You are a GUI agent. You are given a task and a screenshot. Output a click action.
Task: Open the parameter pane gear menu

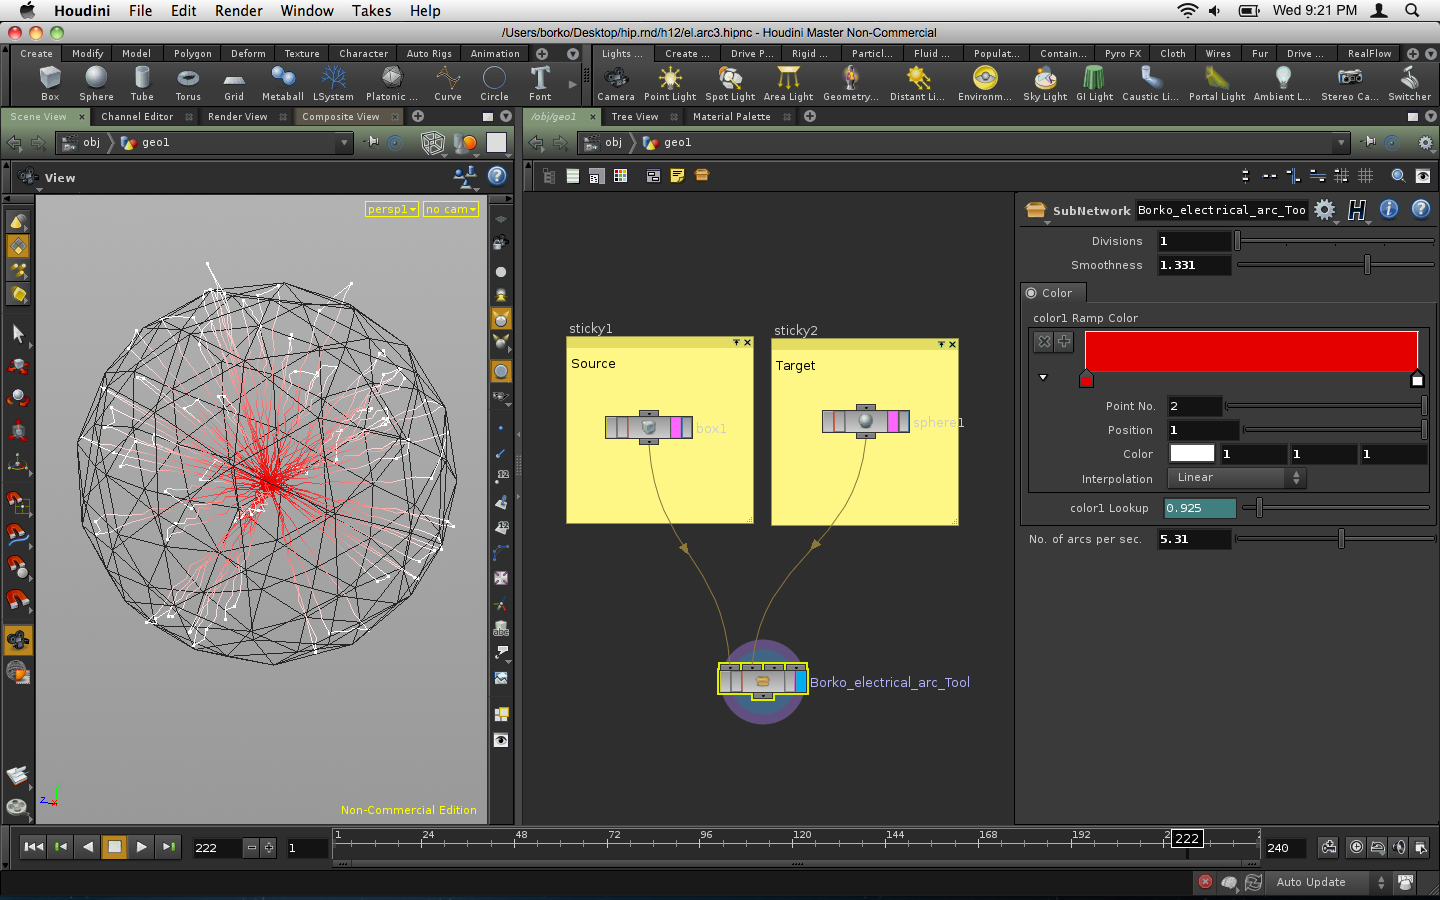coord(1325,210)
